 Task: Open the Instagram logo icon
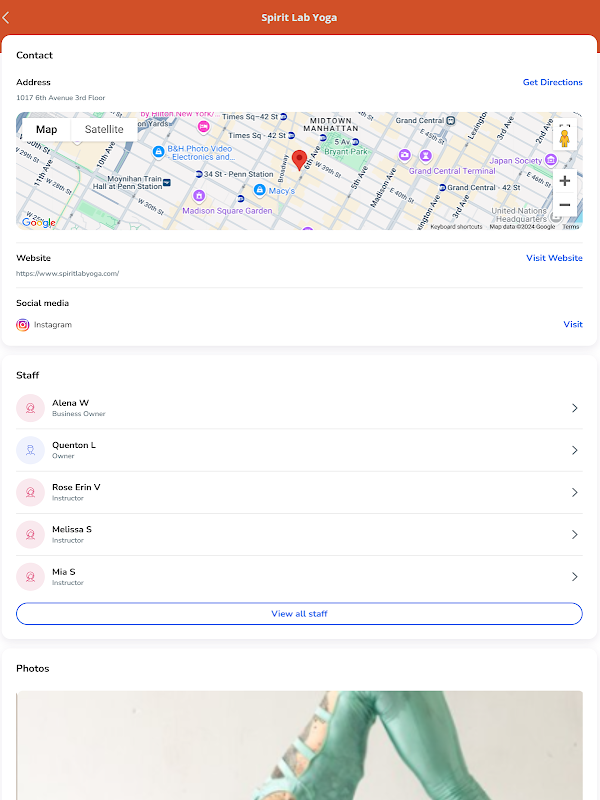tap(22, 325)
